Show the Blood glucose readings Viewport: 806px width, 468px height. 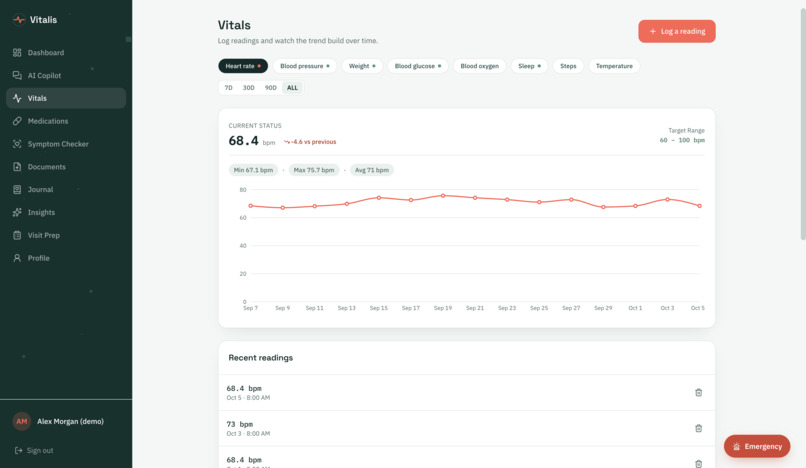pyautogui.click(x=418, y=66)
